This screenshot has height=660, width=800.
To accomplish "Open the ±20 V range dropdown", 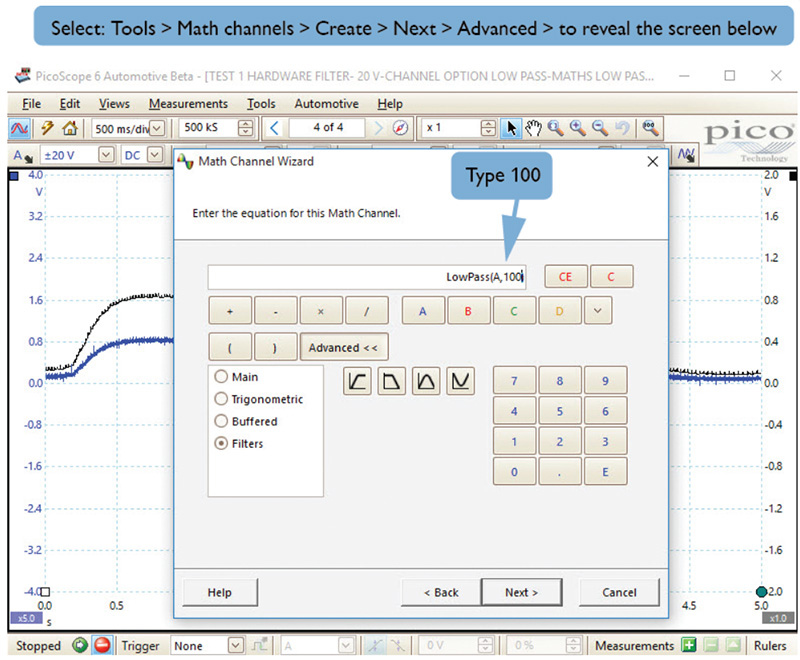I will pos(106,155).
